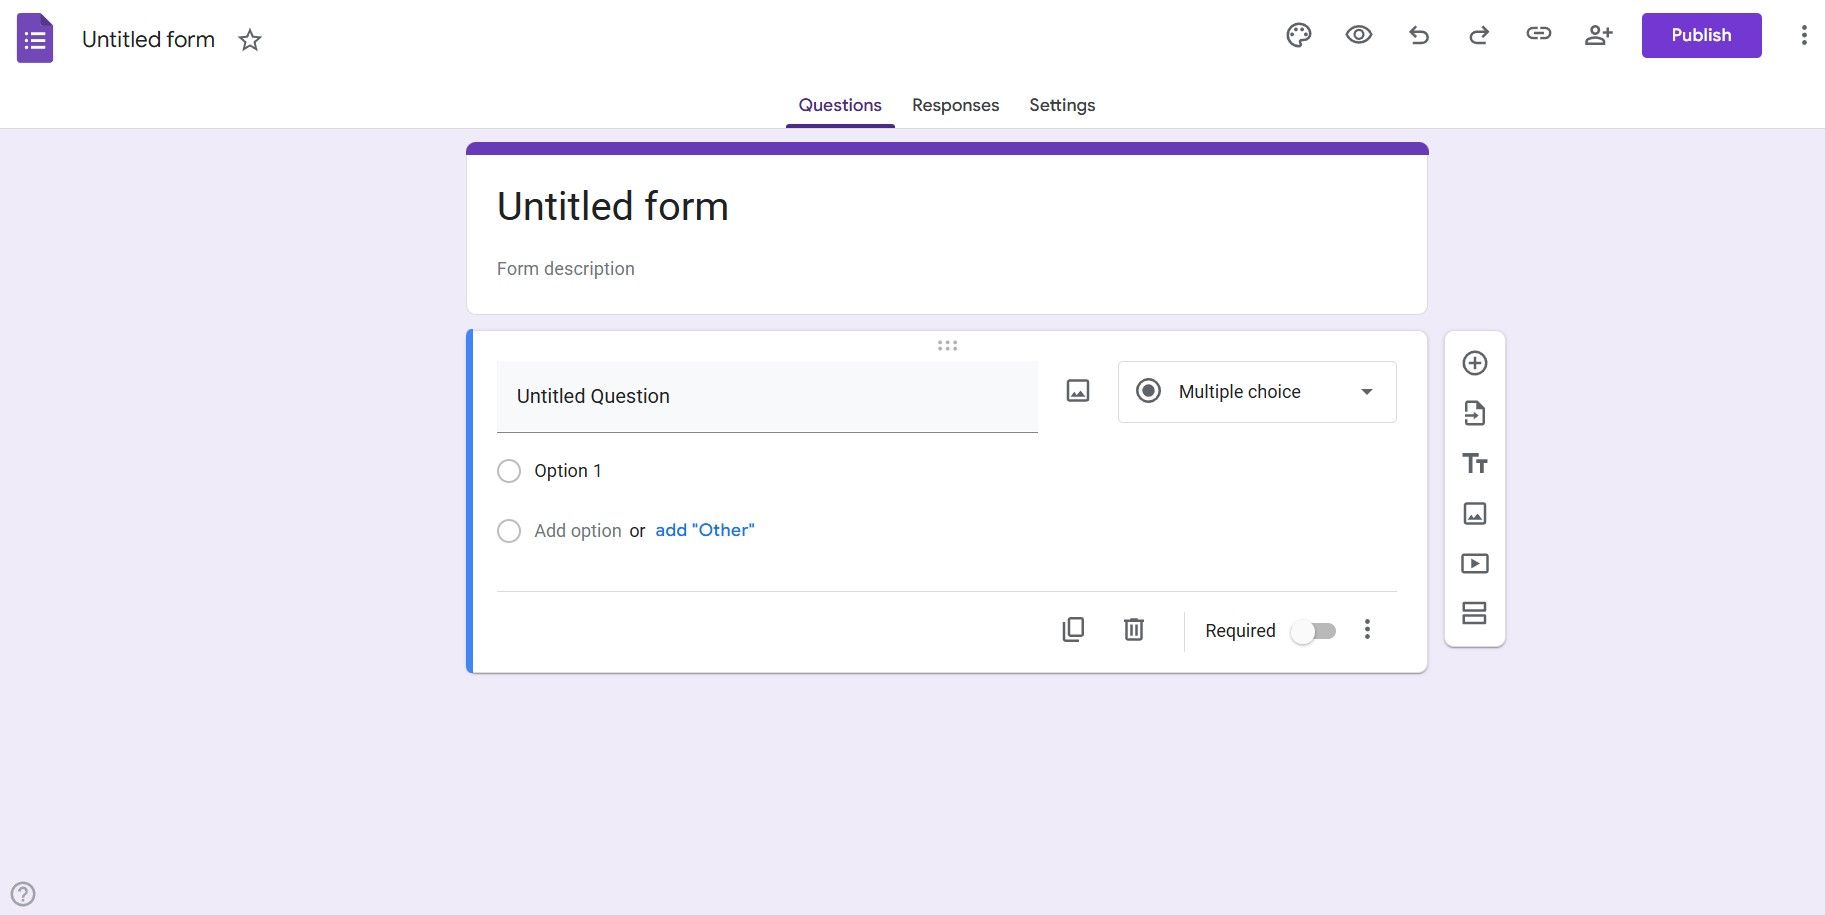This screenshot has width=1825, height=915.
Task: Switch to the Responses tab
Action: 954,105
